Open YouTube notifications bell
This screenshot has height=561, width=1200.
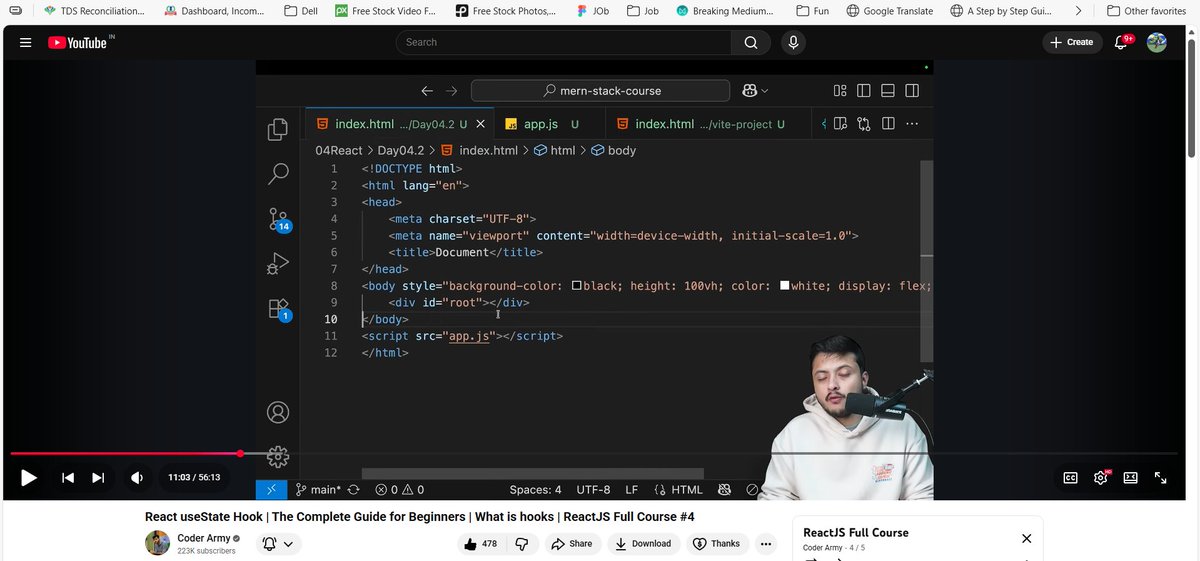(1121, 42)
